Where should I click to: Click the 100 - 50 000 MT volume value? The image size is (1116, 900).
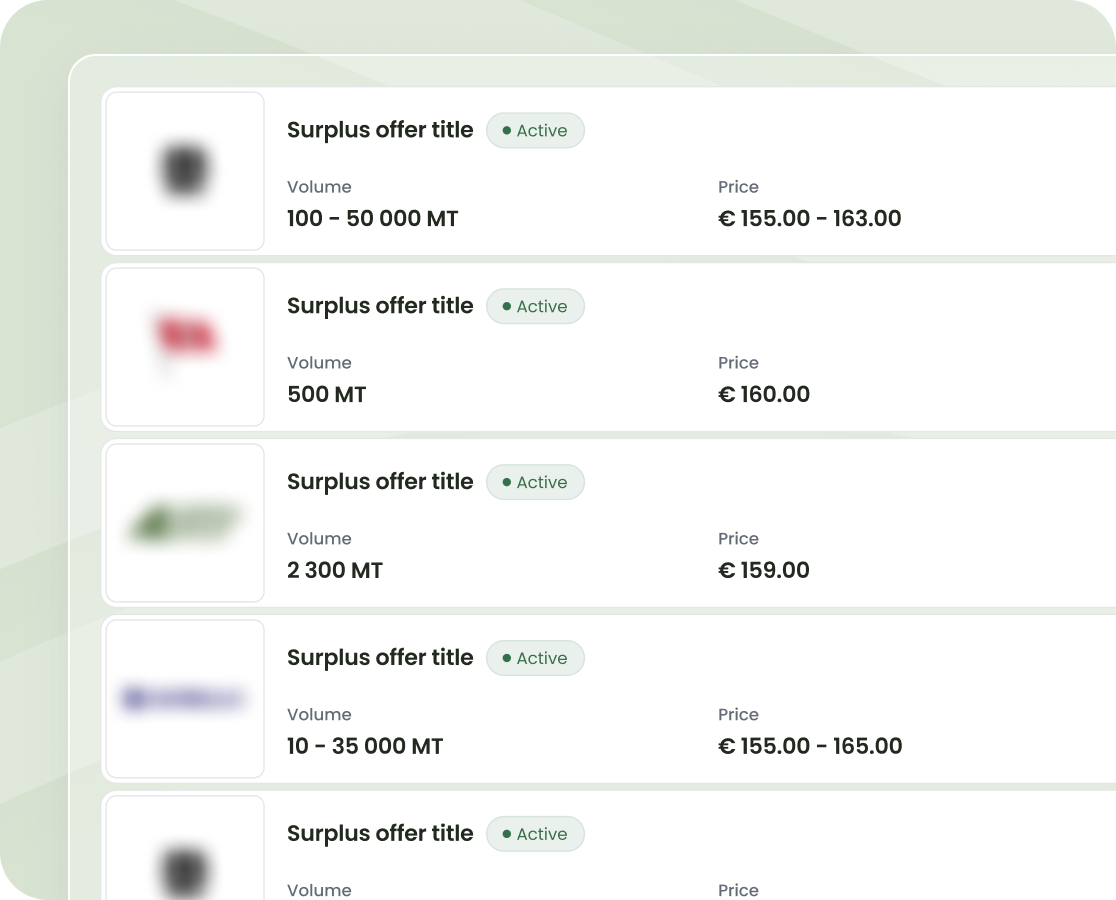[x=372, y=219]
